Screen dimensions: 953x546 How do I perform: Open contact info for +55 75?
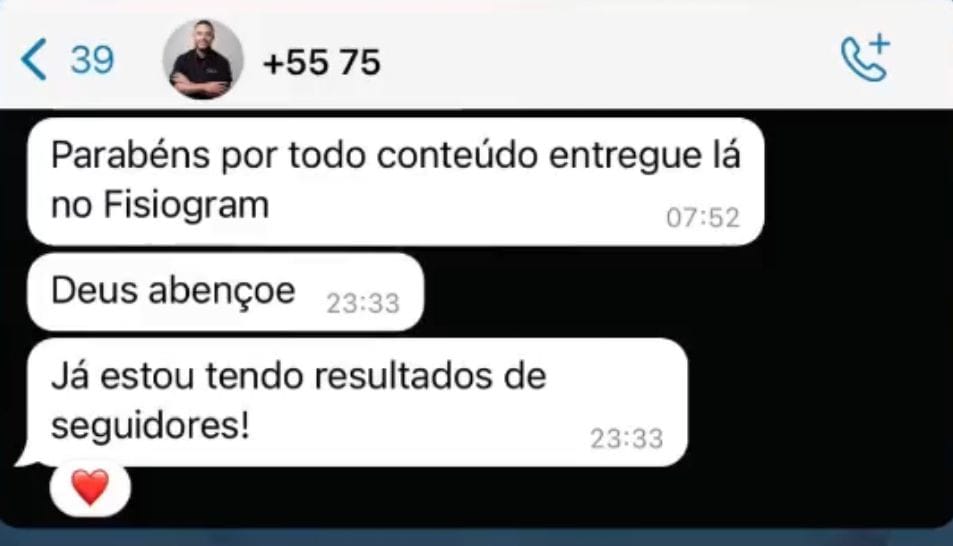point(322,62)
